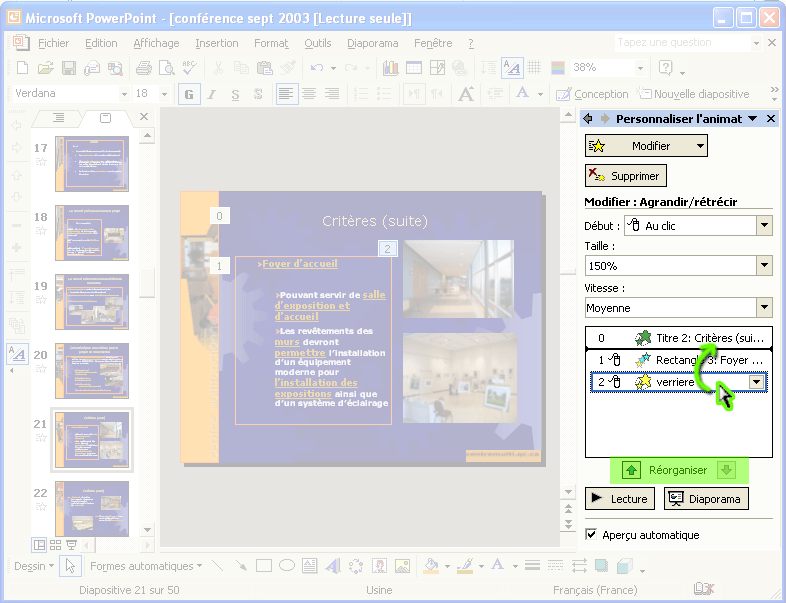The height and width of the screenshot is (603, 786).
Task: Click the Save icon in the toolbar
Action: [69, 68]
